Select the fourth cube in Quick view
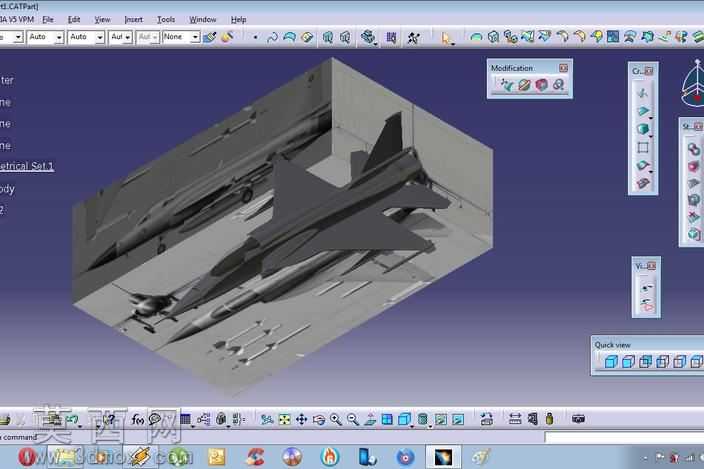704x469 pixels. 662,362
